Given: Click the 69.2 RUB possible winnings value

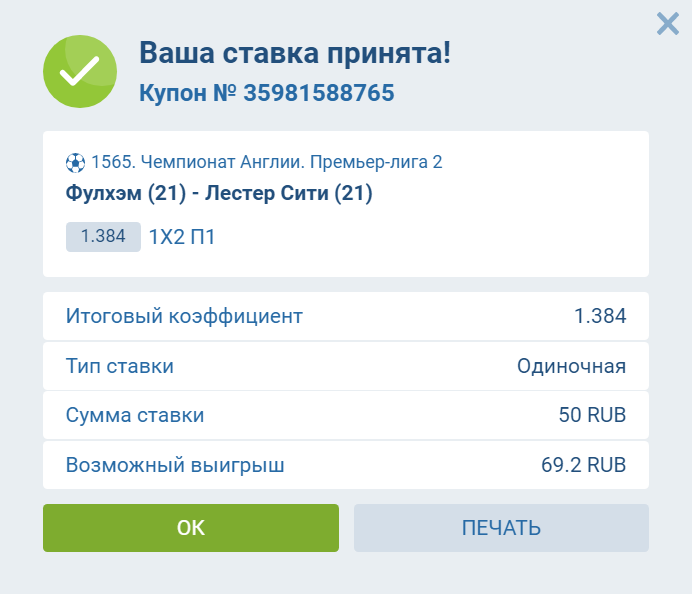Looking at the screenshot, I should 583,465.
